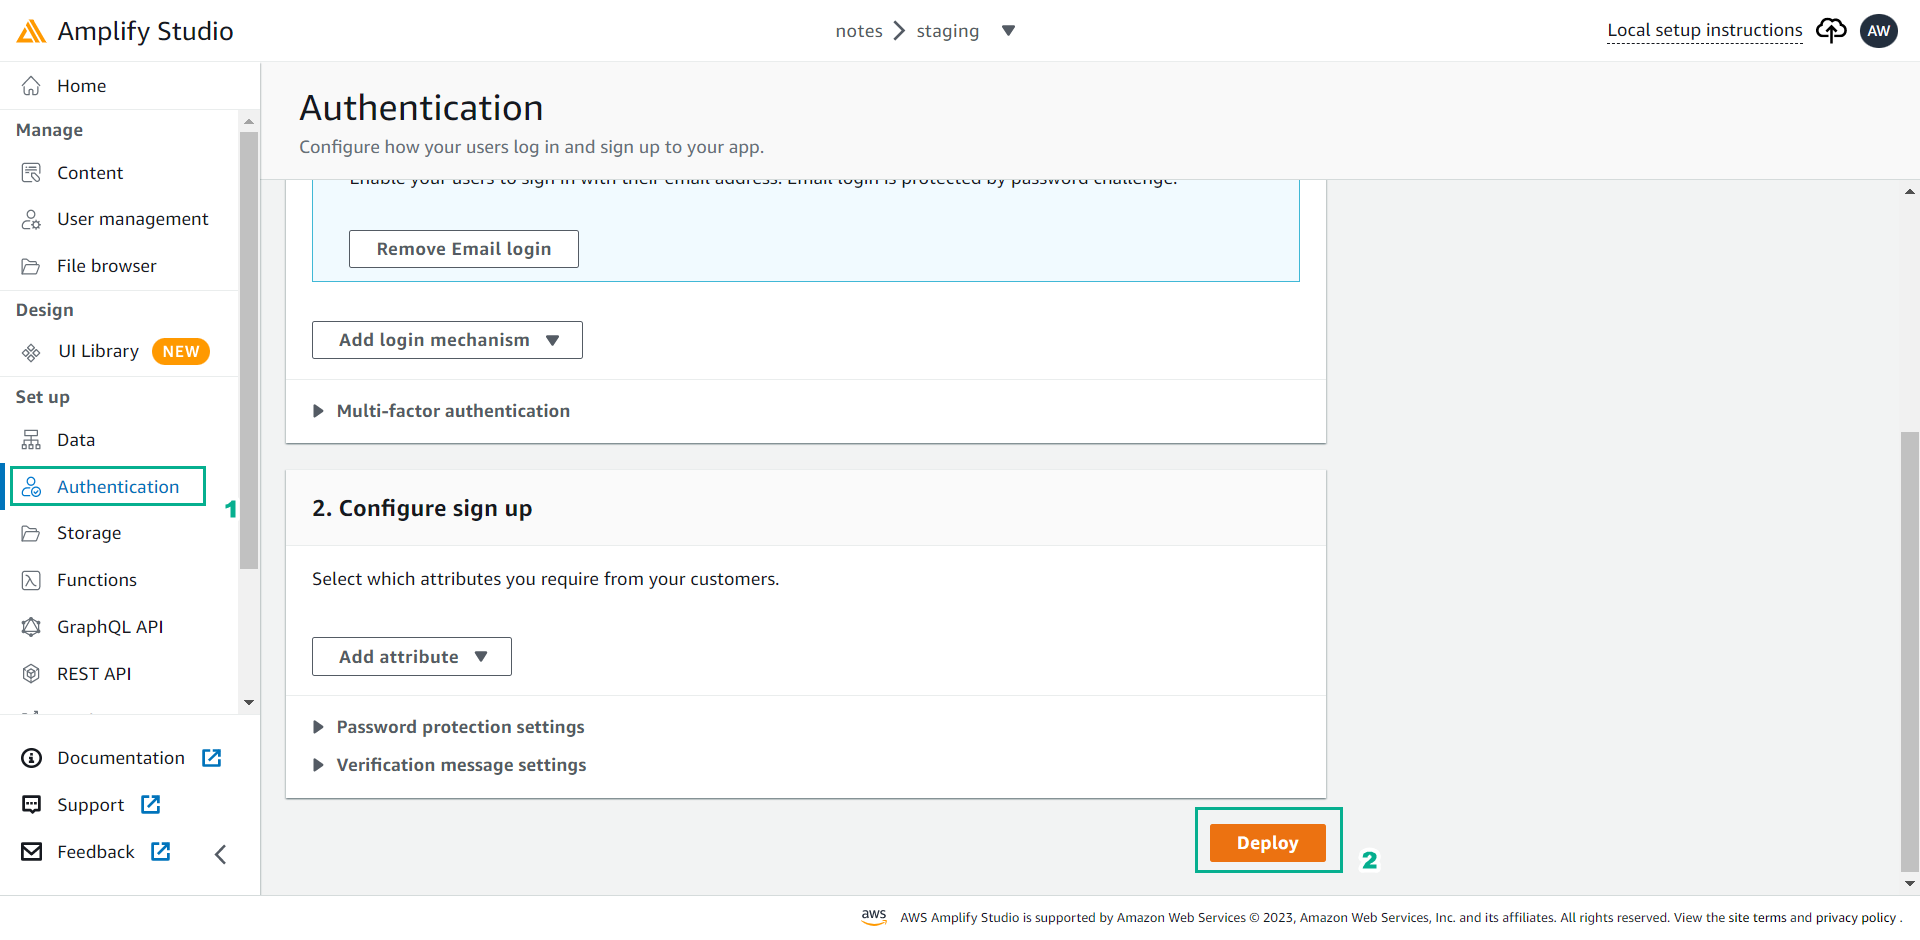
Task: Open the Add login mechanism dropdown
Action: coord(447,340)
